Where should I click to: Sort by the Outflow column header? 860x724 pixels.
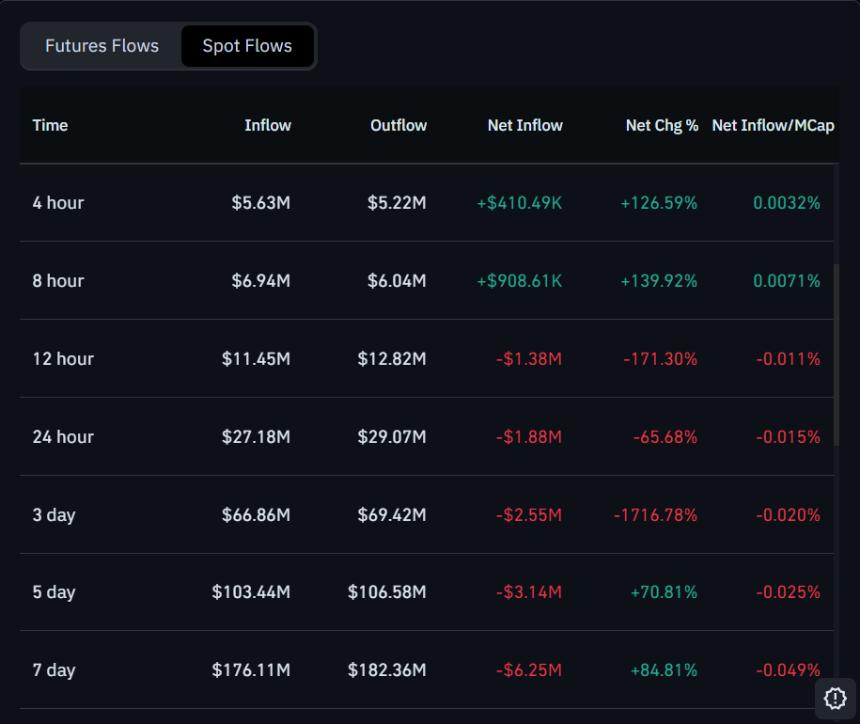coord(398,125)
